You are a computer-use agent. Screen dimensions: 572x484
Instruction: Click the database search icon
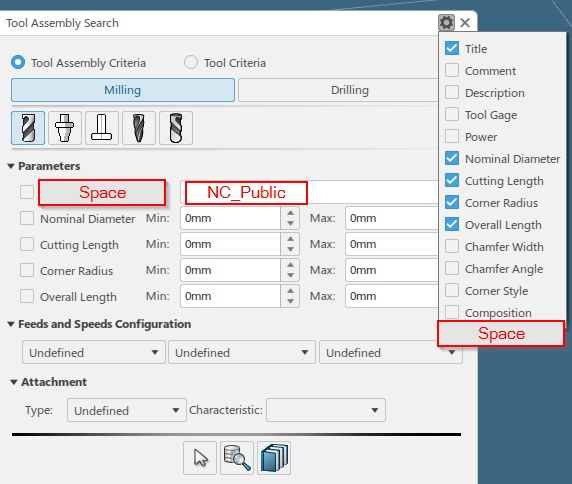[237, 458]
